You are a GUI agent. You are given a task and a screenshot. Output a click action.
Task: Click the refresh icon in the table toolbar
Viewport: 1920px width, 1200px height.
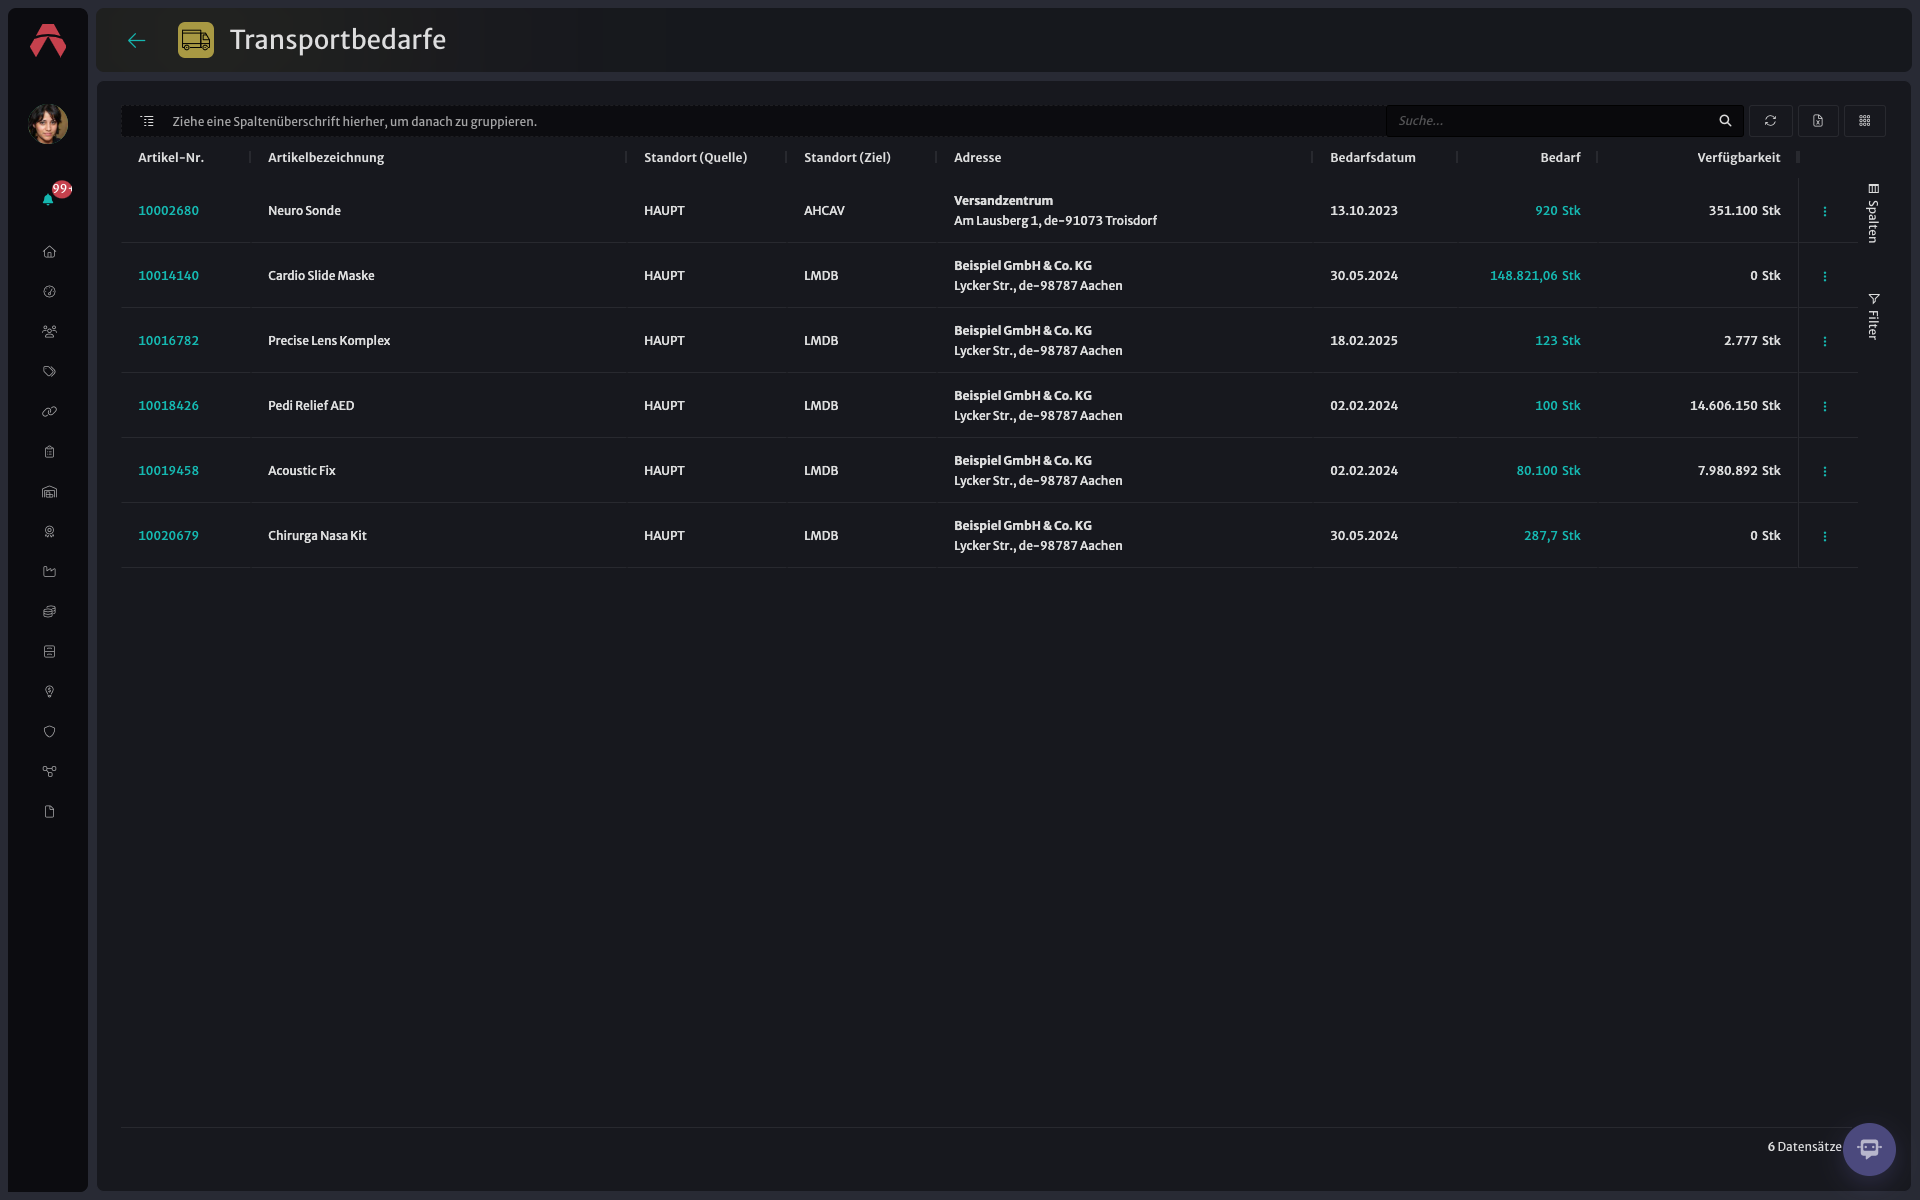point(1770,121)
